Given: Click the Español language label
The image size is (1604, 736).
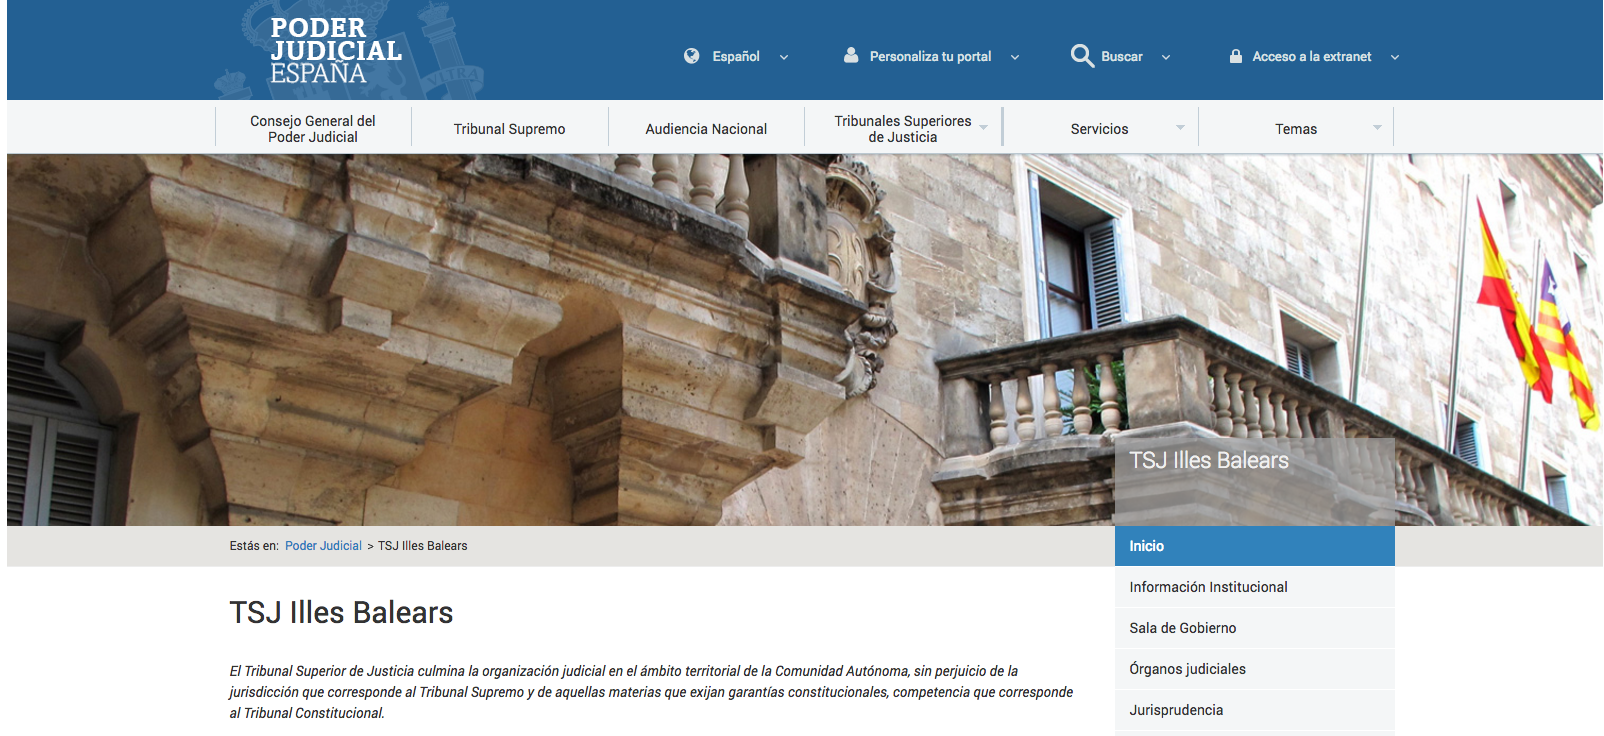Looking at the screenshot, I should click(x=736, y=57).
